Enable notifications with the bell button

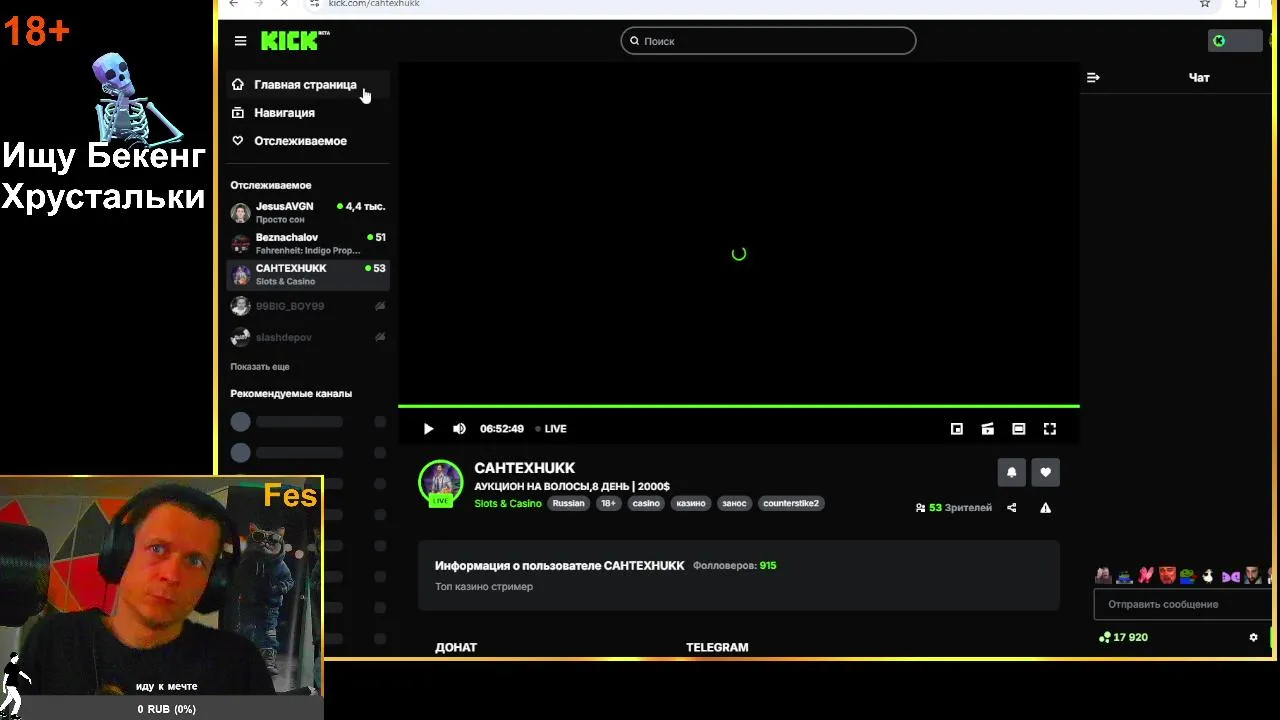point(1011,472)
